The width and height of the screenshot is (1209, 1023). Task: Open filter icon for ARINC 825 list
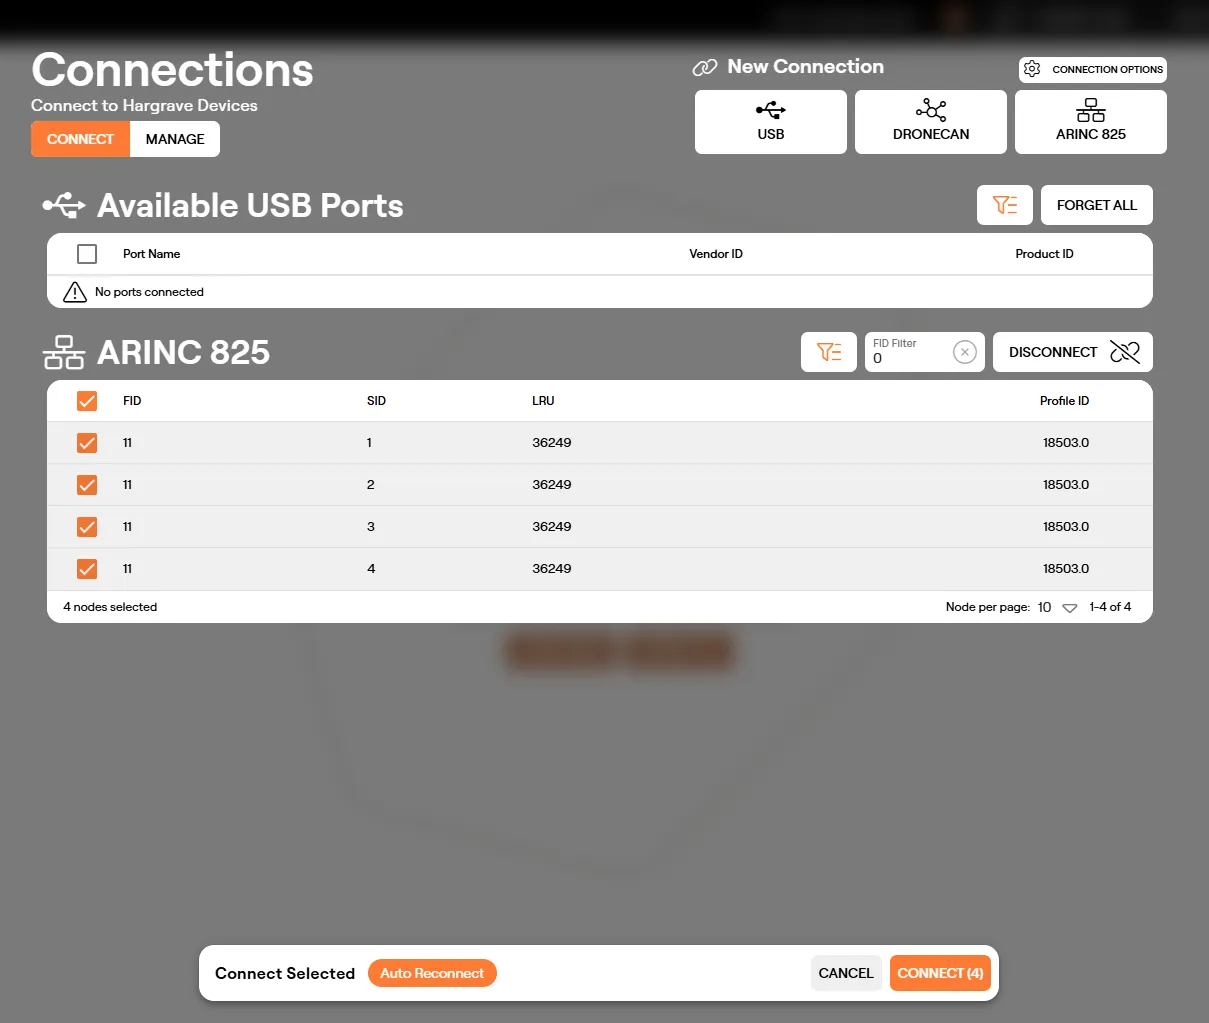coord(828,352)
